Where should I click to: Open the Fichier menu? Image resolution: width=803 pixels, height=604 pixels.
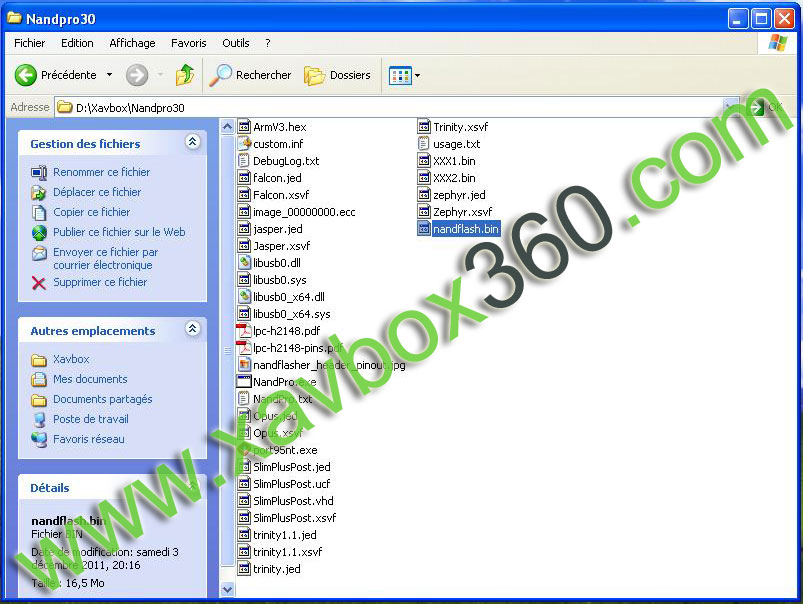[x=29, y=43]
